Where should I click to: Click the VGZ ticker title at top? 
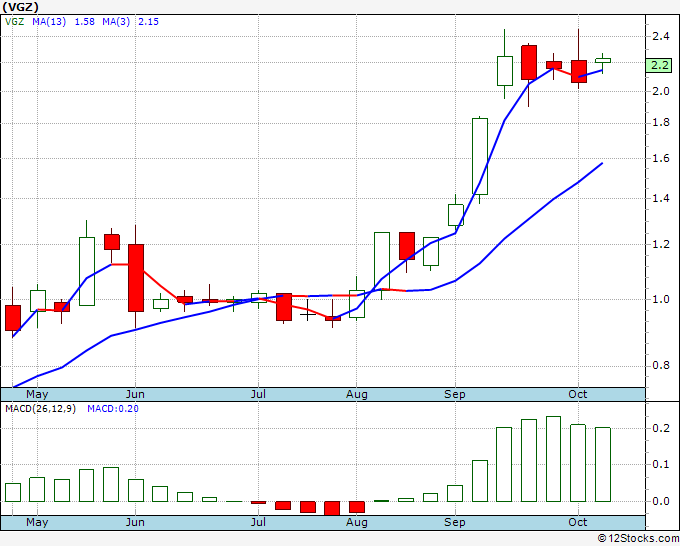pyautogui.click(x=20, y=7)
